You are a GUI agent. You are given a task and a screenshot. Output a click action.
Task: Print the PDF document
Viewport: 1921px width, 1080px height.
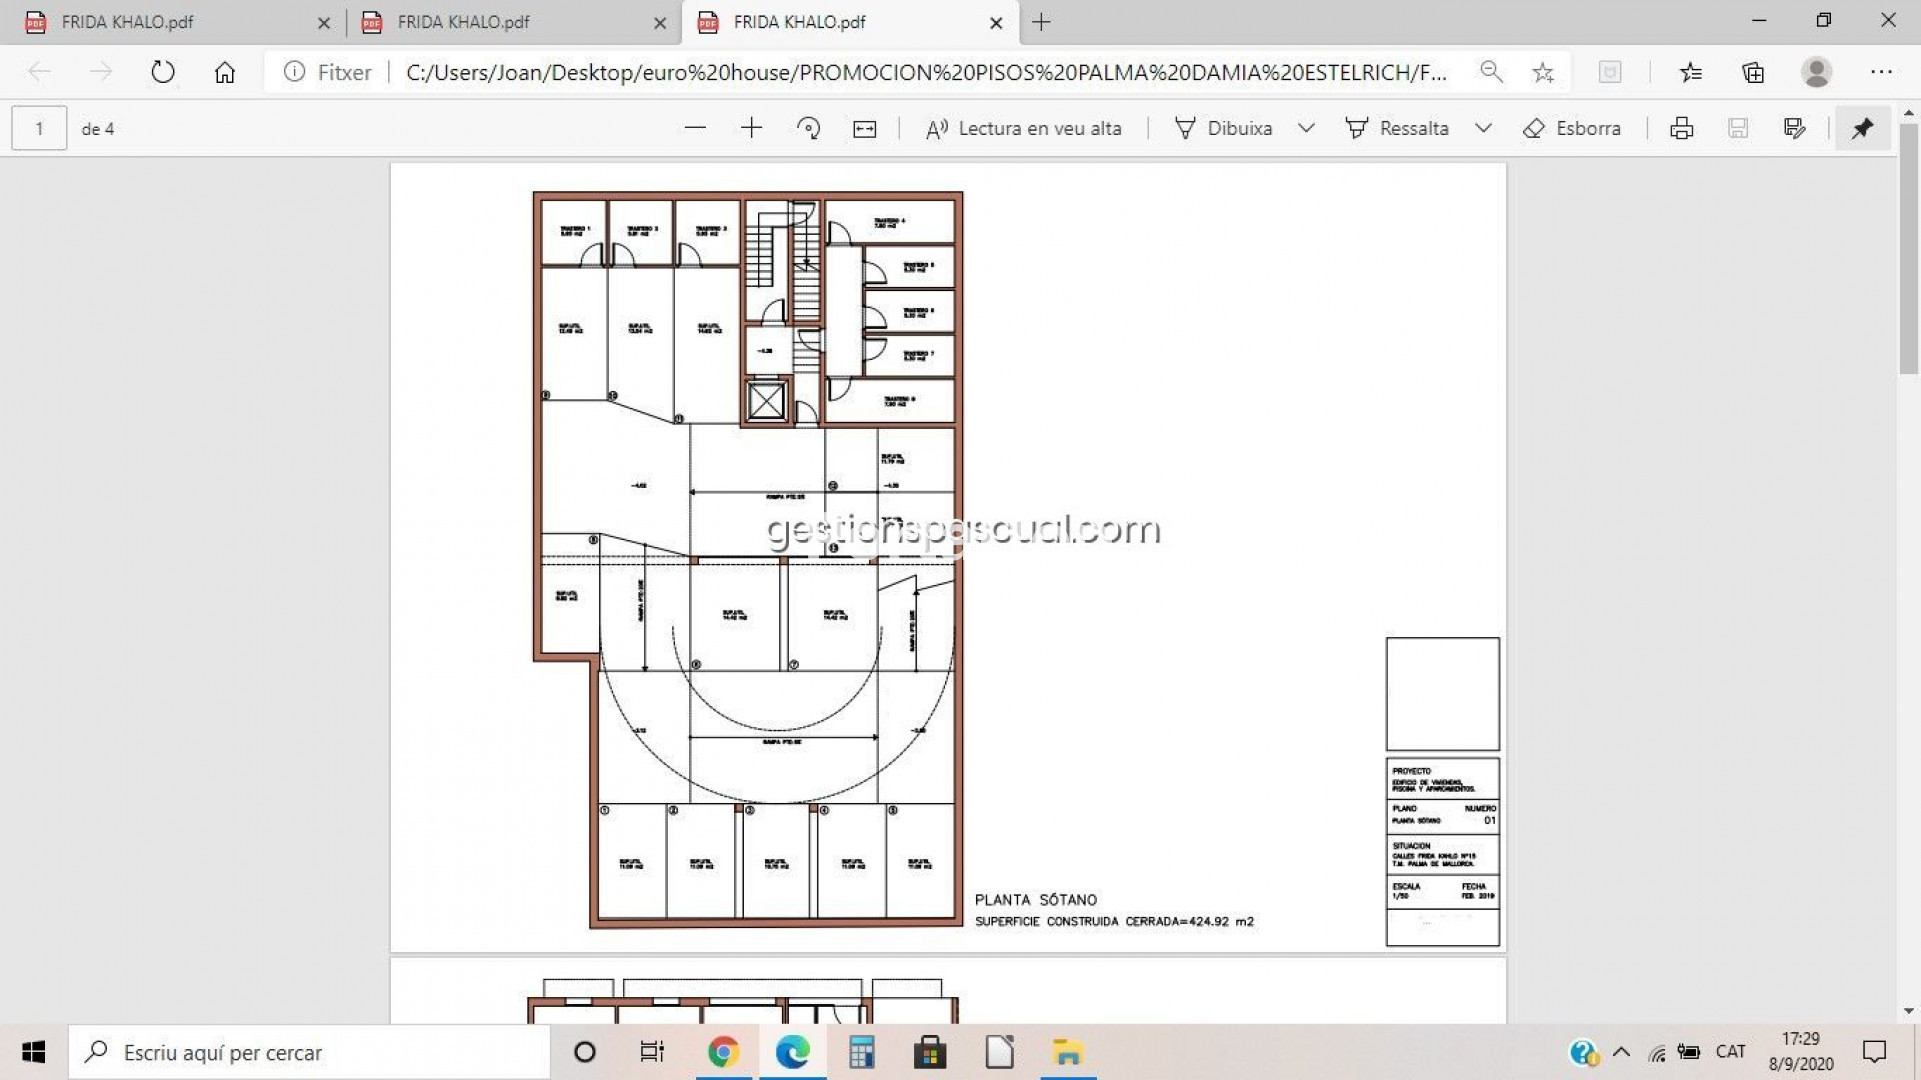1681,128
